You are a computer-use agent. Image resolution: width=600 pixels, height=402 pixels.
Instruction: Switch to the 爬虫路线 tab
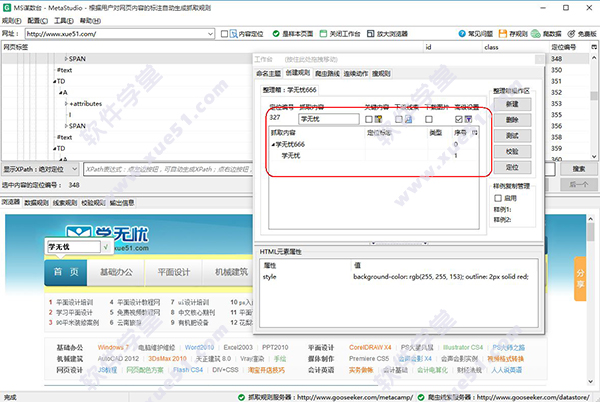[x=328, y=73]
